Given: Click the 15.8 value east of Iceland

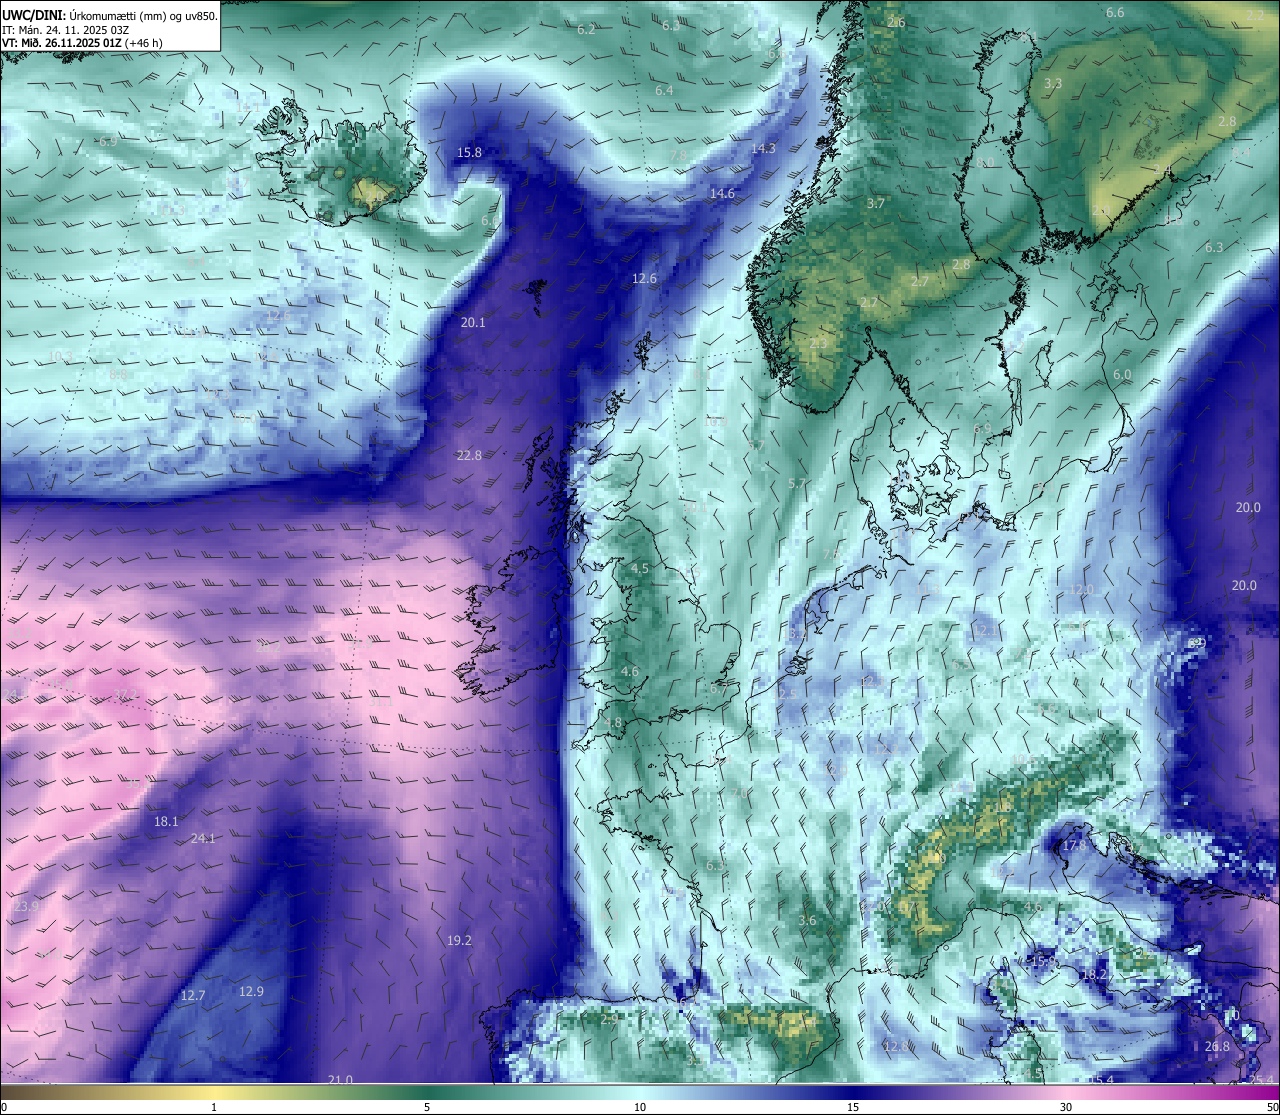Looking at the screenshot, I should pos(469,152).
